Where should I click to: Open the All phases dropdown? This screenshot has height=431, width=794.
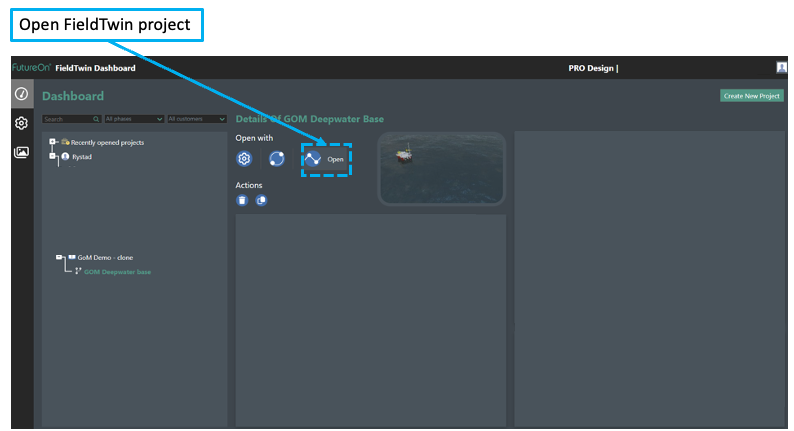point(134,119)
